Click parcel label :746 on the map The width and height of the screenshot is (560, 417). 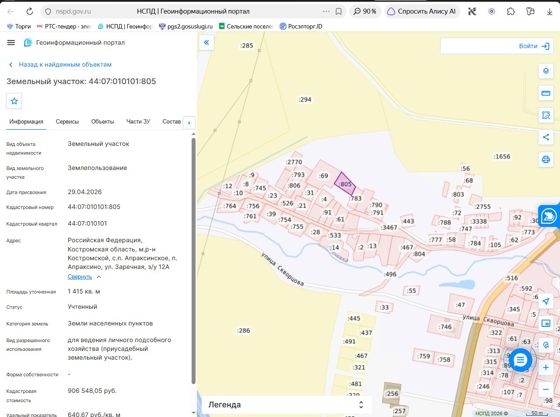(445, 327)
